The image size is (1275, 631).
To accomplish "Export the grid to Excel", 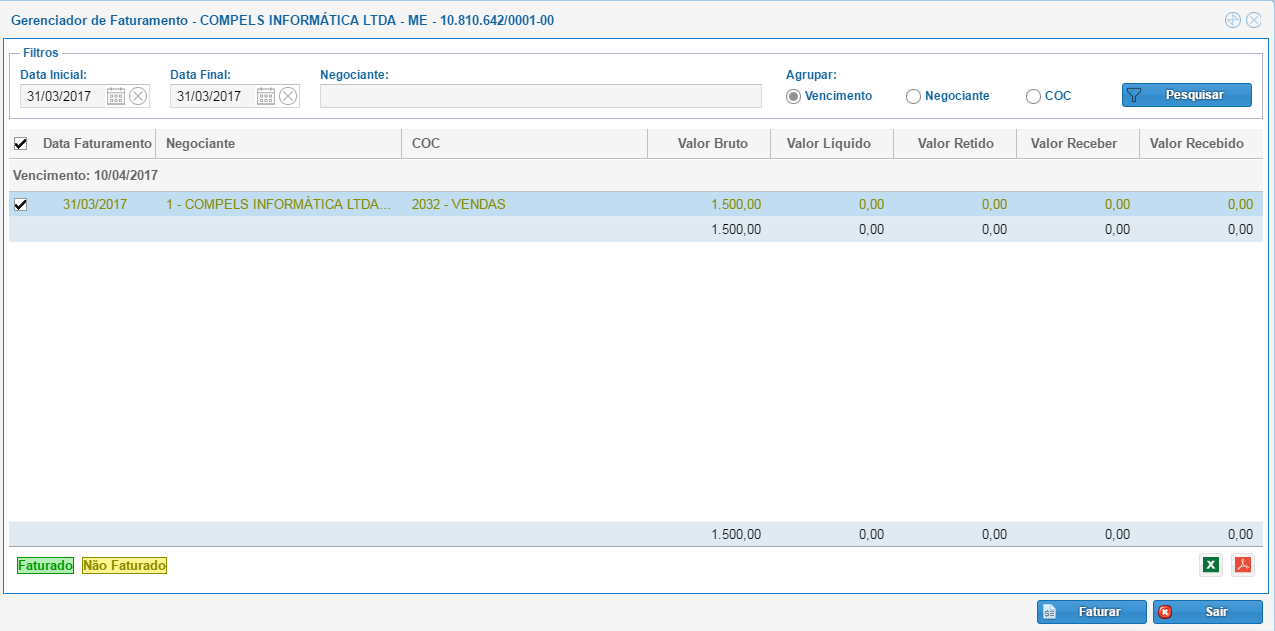I will 1211,565.
